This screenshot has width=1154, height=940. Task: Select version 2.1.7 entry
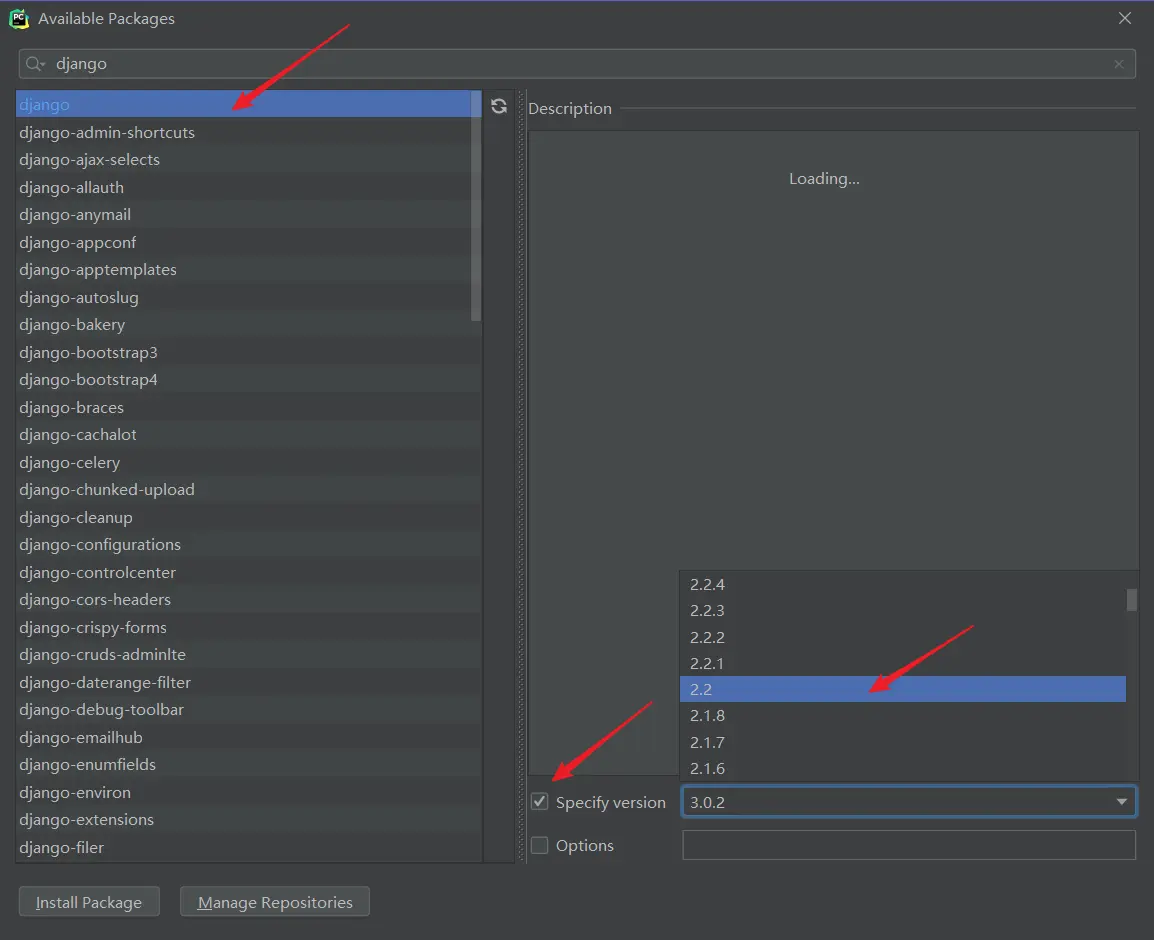click(x=902, y=742)
